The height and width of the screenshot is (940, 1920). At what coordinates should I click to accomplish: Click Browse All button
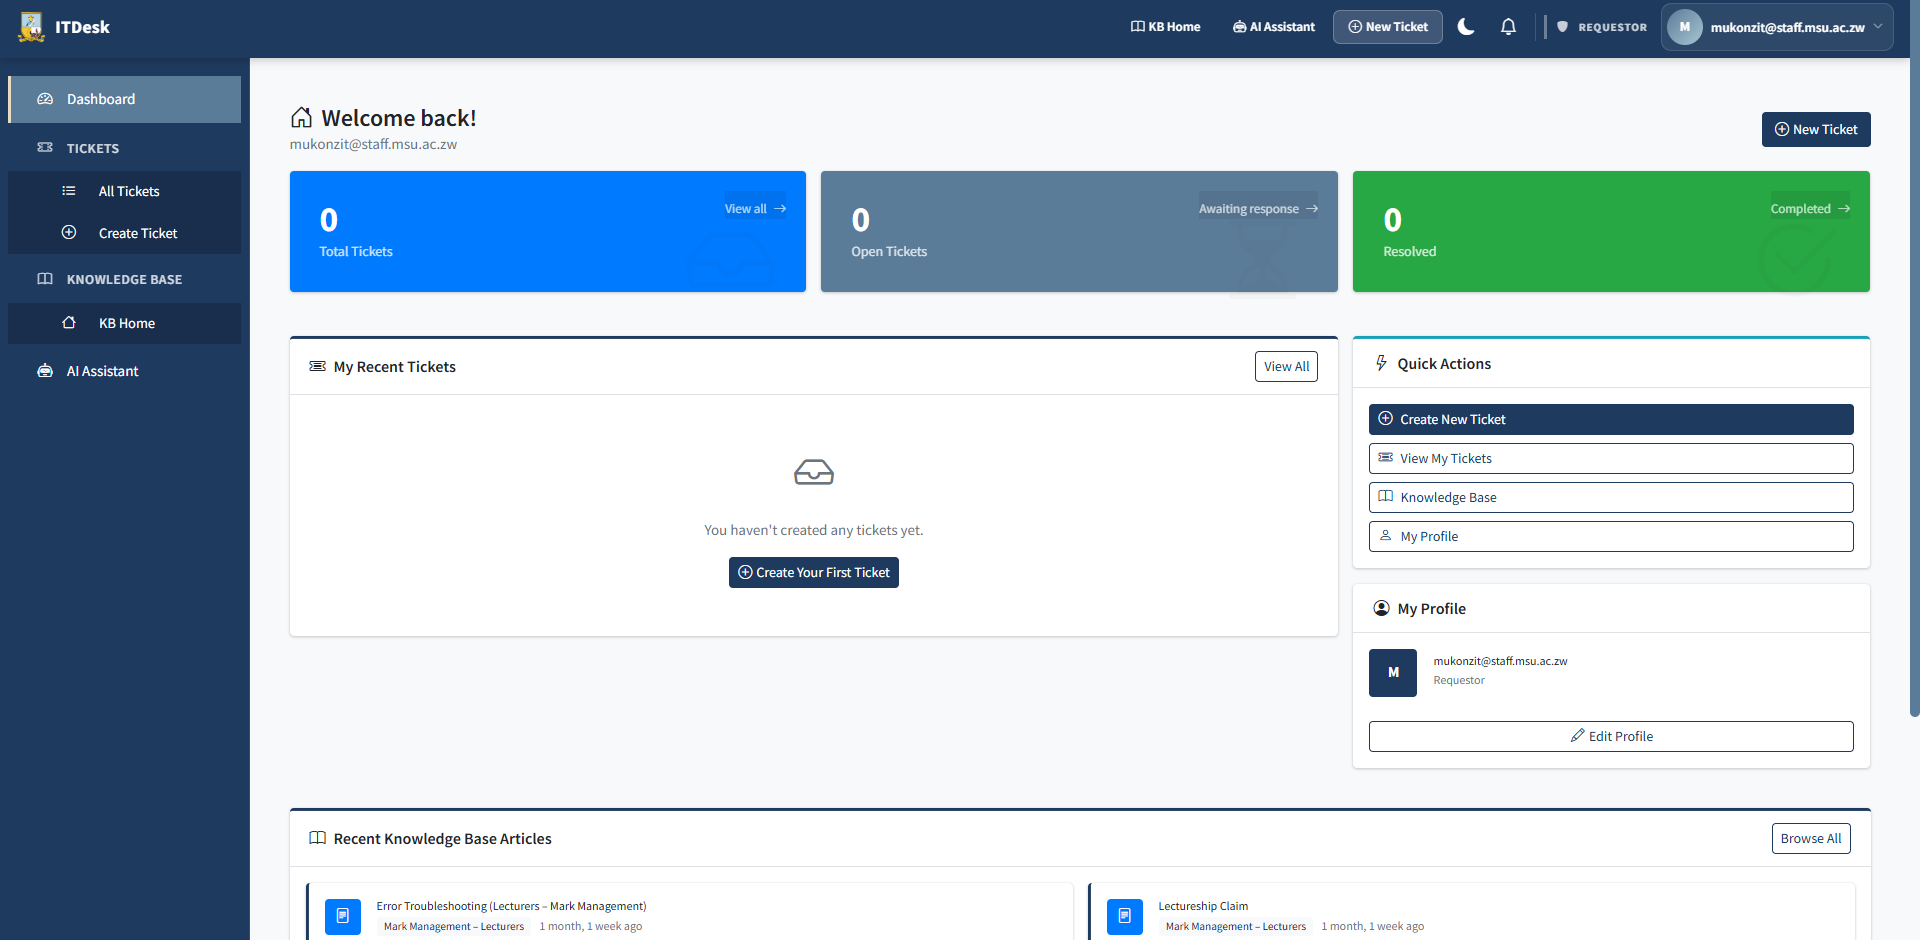click(1811, 838)
